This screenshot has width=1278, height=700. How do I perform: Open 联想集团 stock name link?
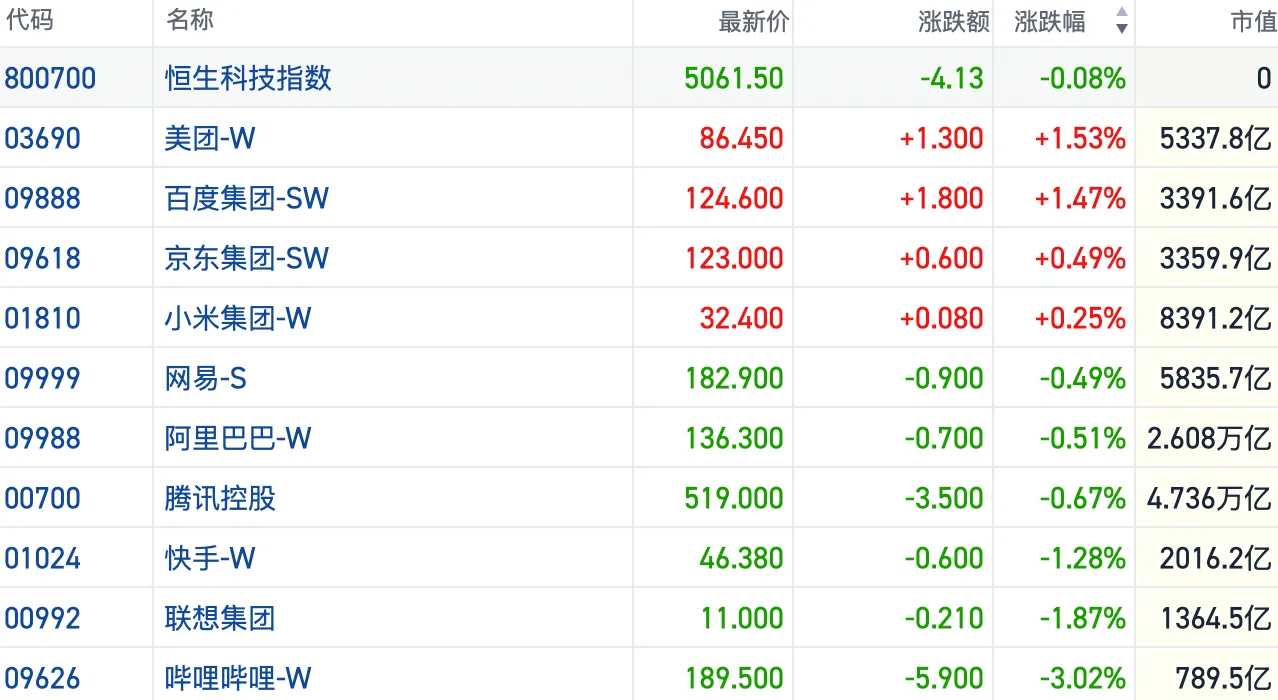pyautogui.click(x=220, y=618)
